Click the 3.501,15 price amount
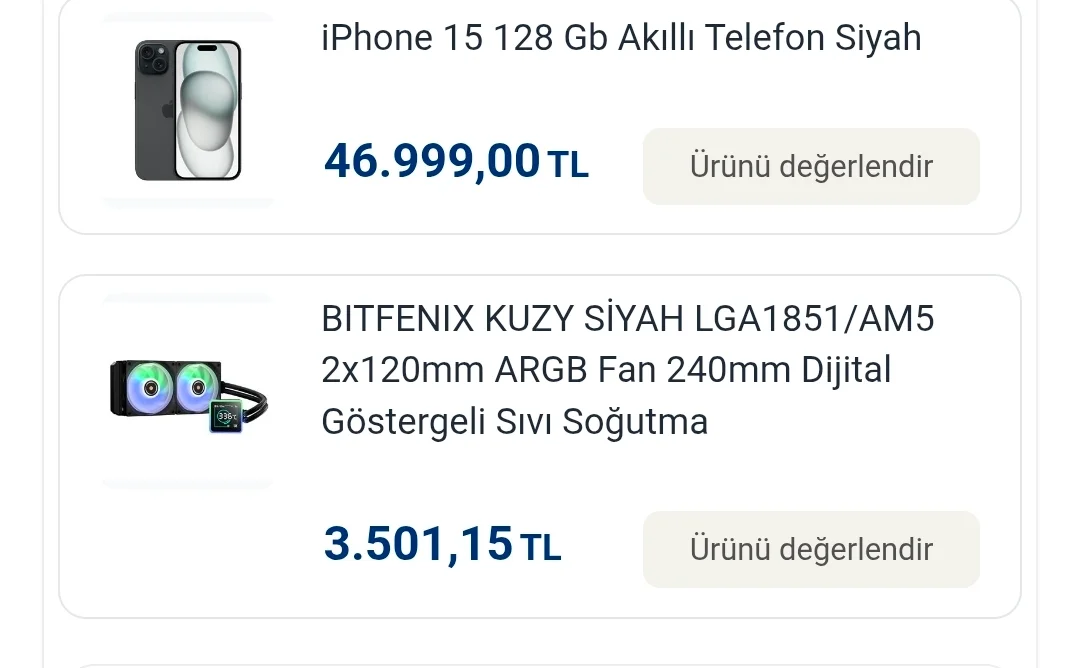Screen dimensions: 1080x668 tap(418, 544)
